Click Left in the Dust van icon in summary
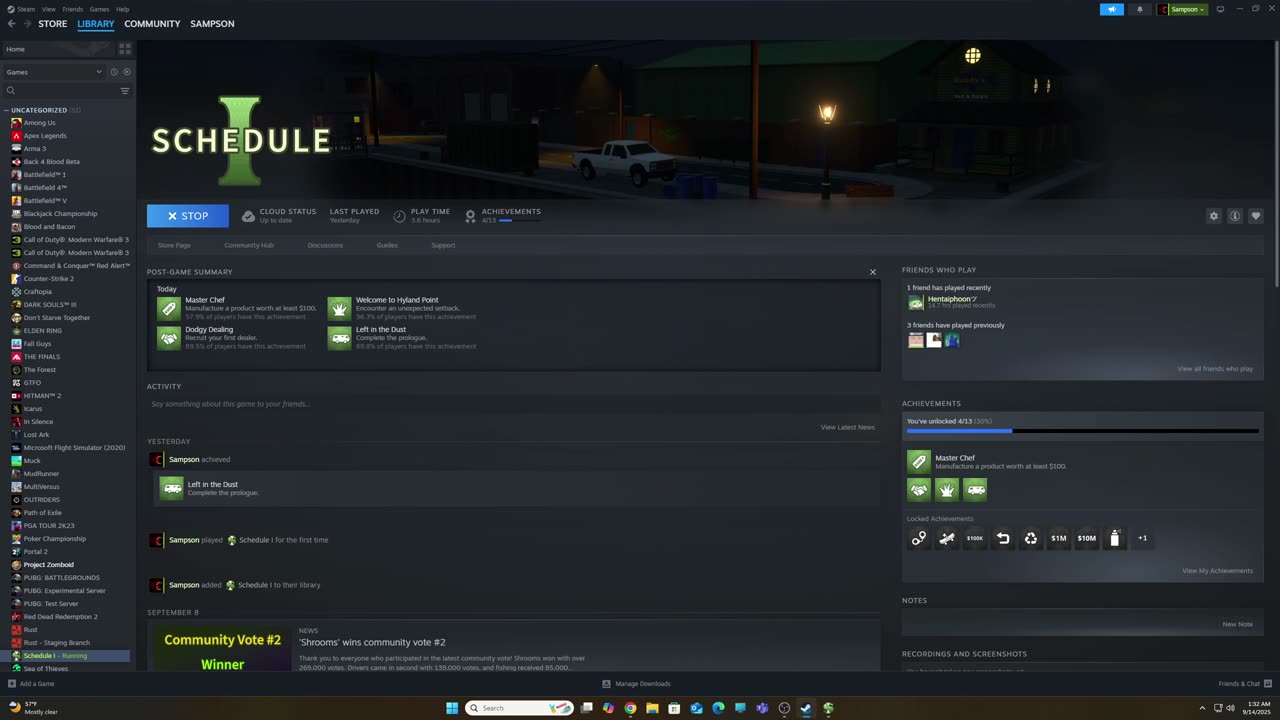The image size is (1280, 720). click(340, 338)
